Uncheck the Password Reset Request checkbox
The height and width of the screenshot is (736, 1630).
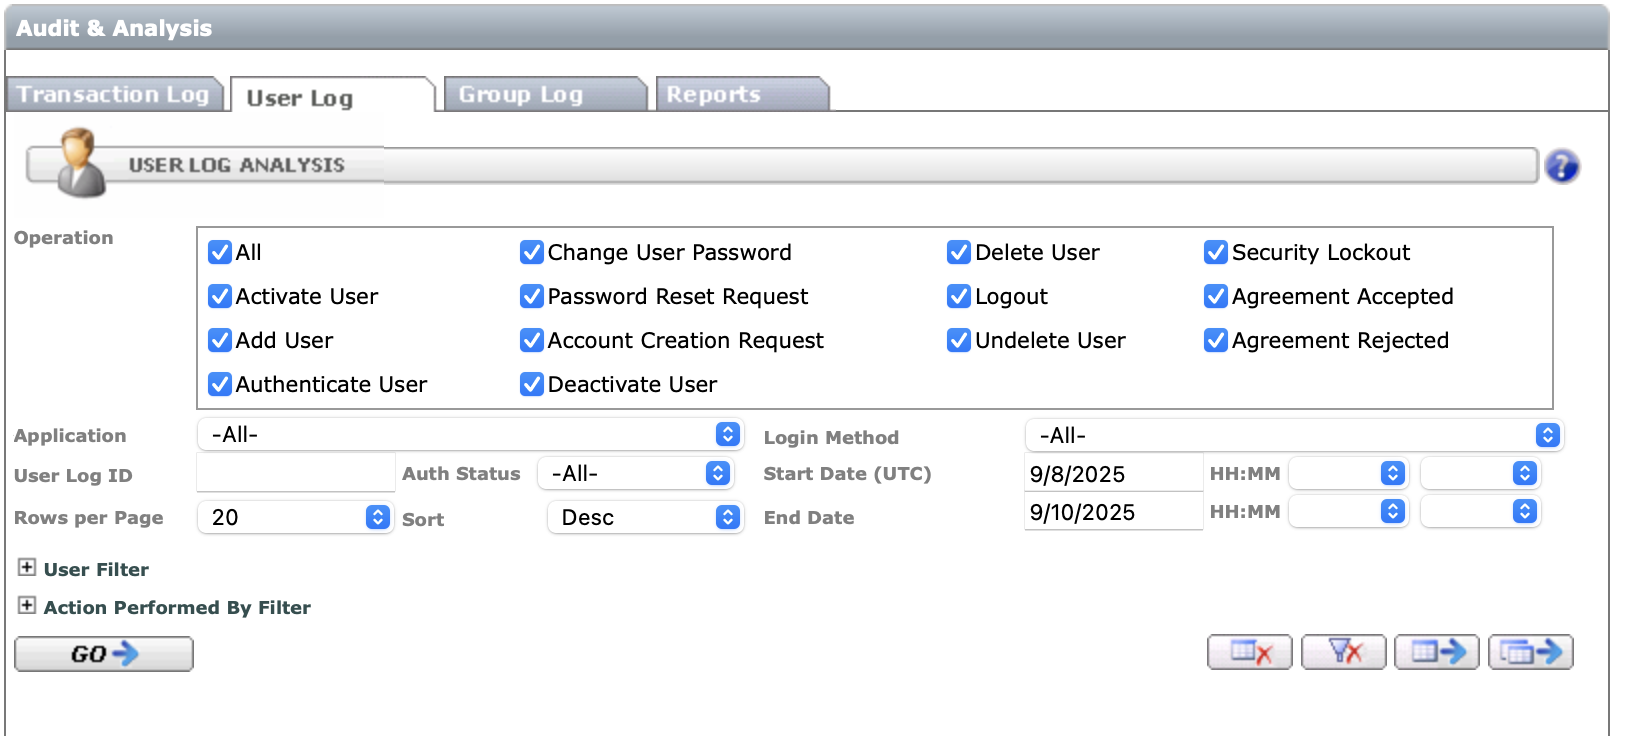(532, 297)
